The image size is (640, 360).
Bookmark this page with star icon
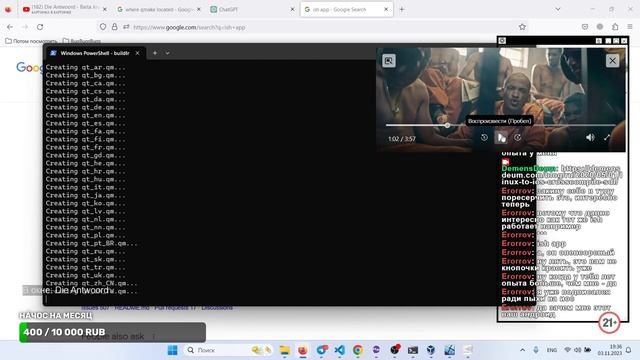pyautogui.click(x=522, y=27)
